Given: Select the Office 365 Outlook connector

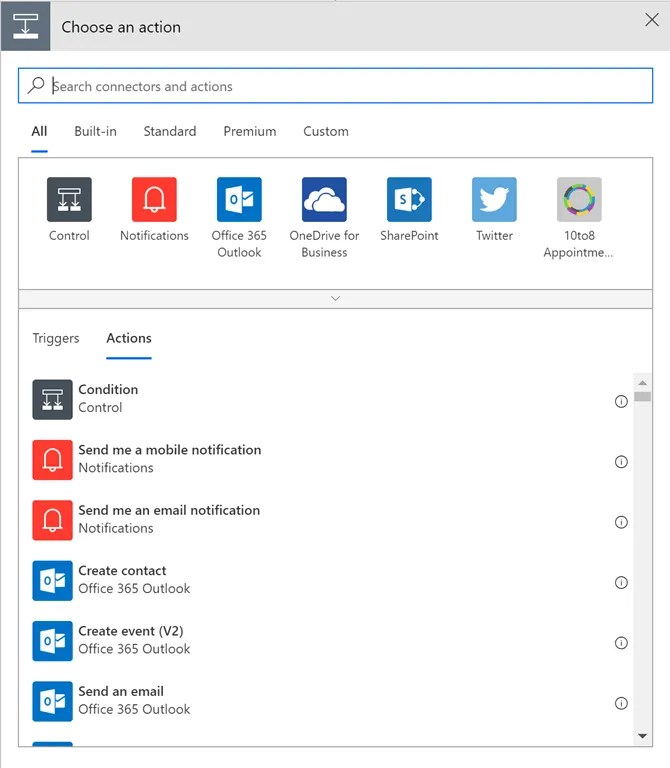Looking at the screenshot, I should [x=239, y=199].
